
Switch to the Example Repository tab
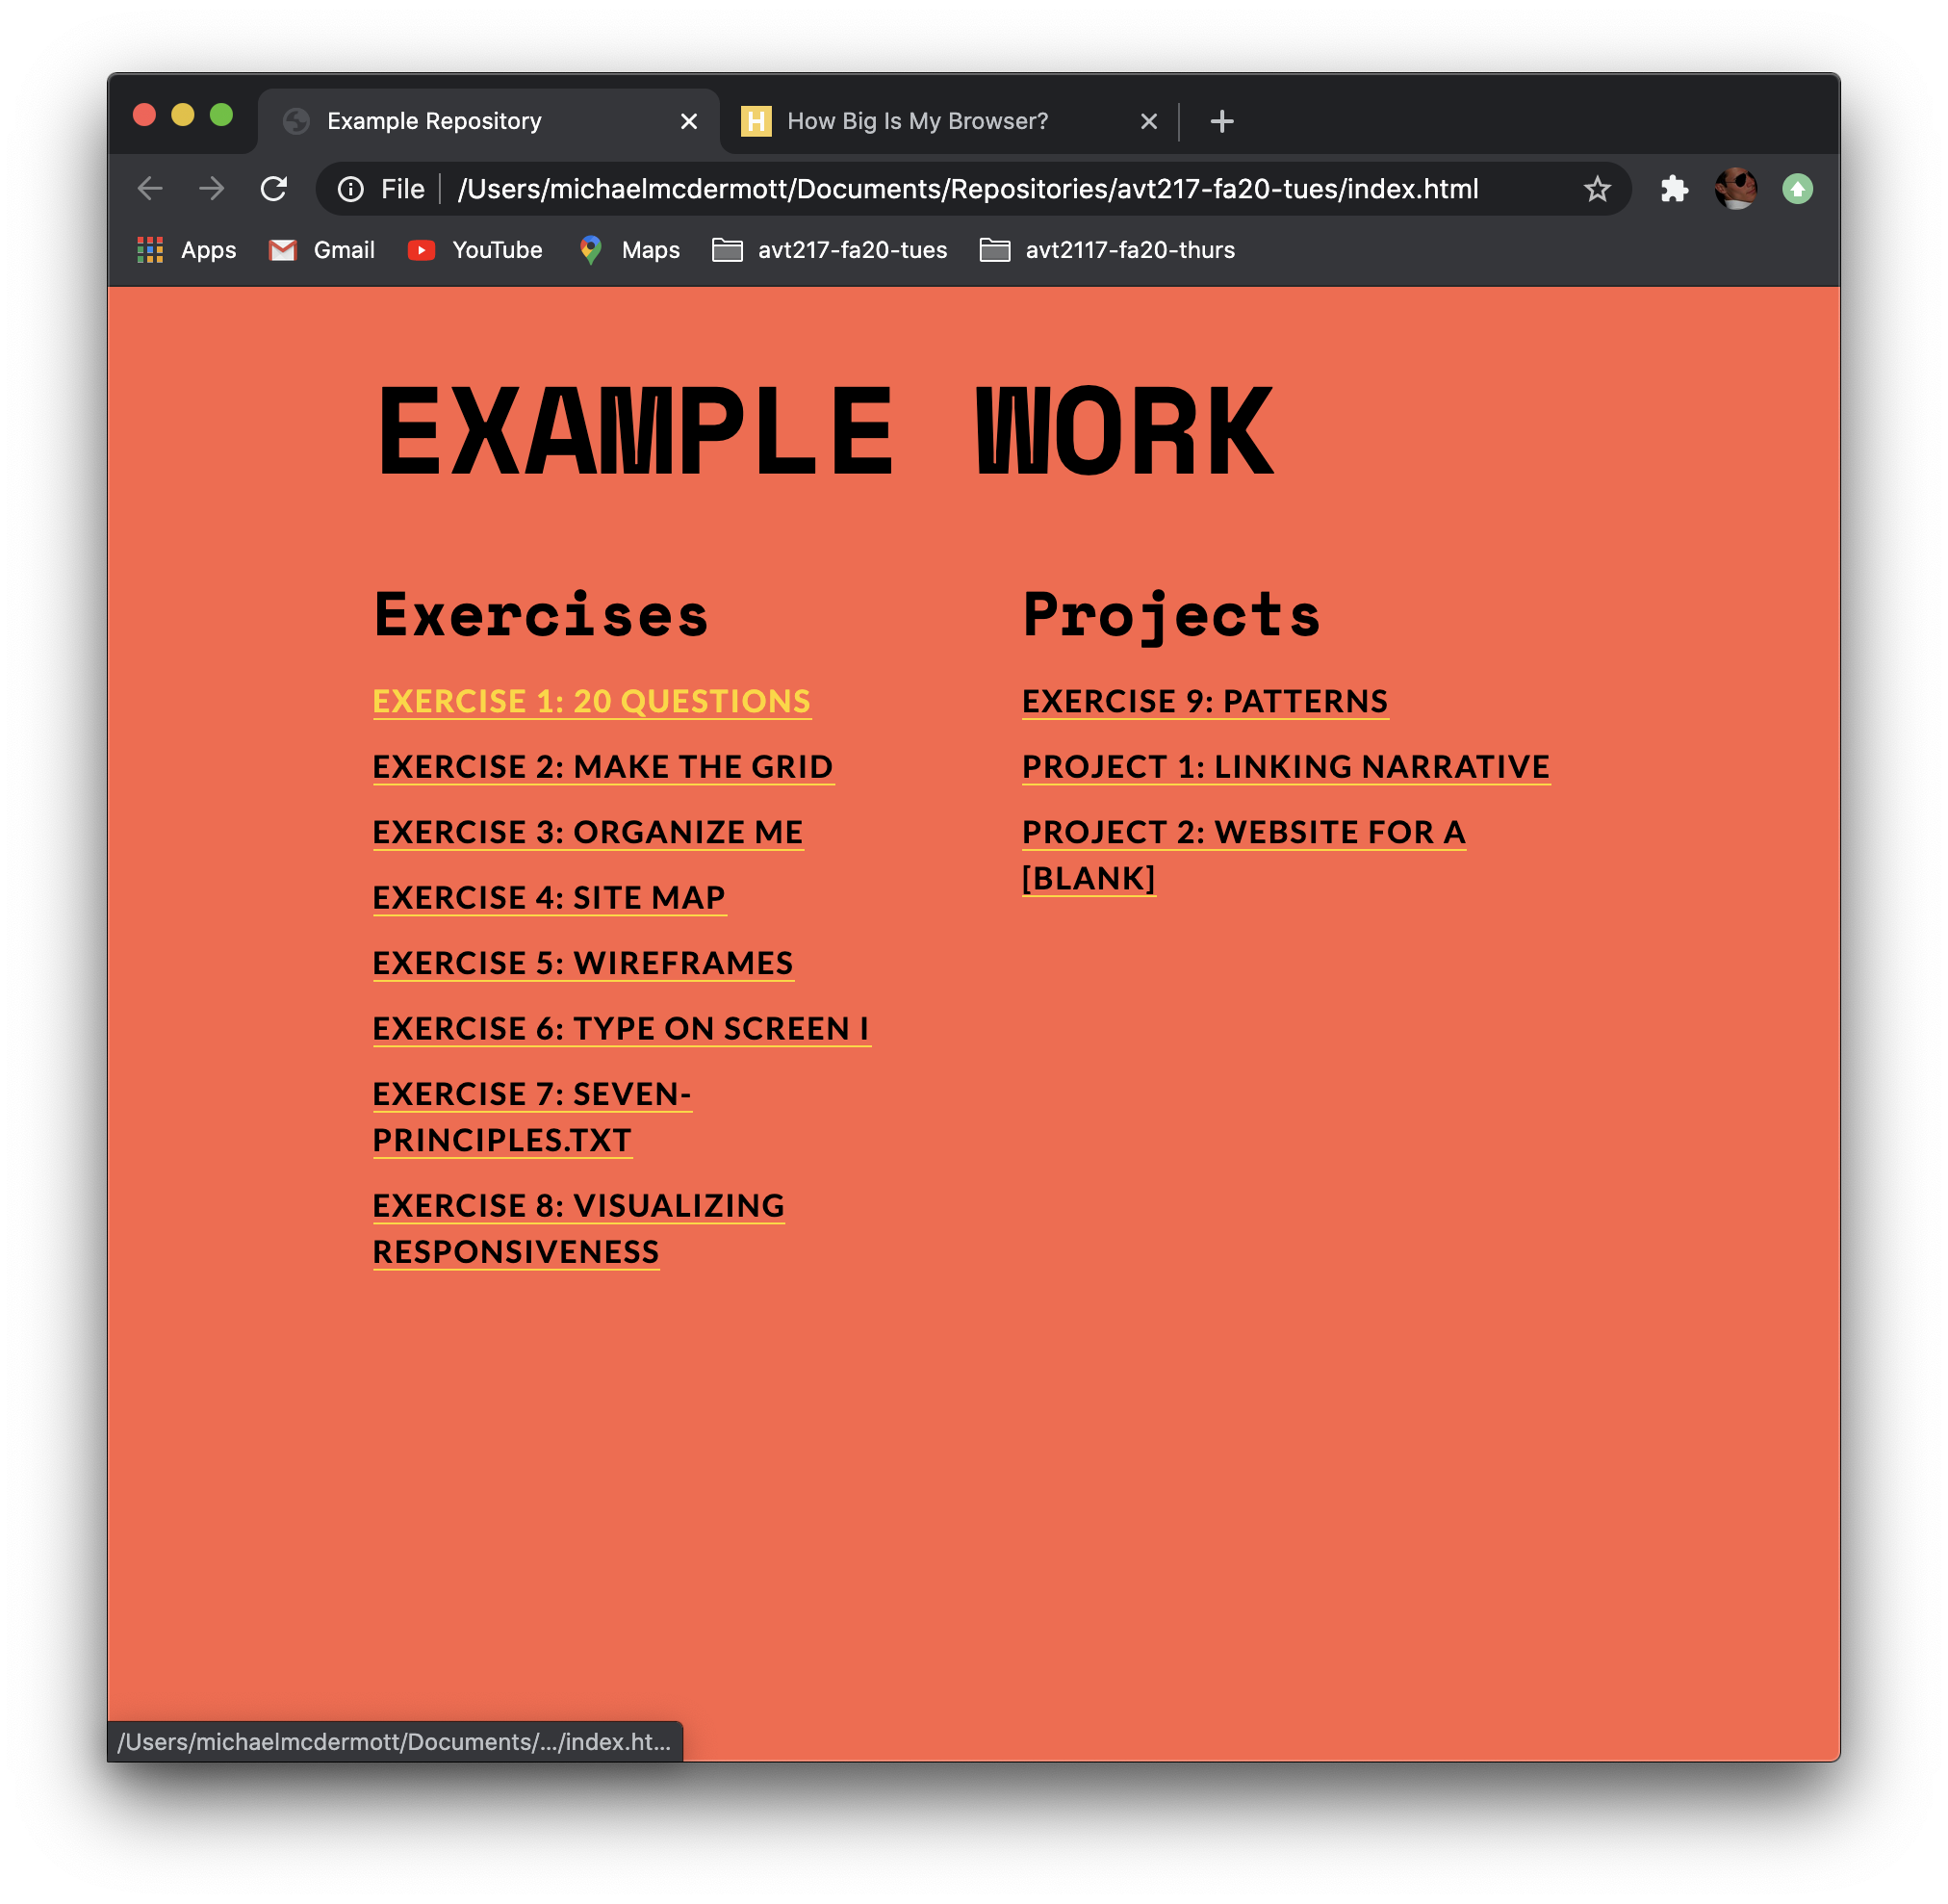pos(488,121)
